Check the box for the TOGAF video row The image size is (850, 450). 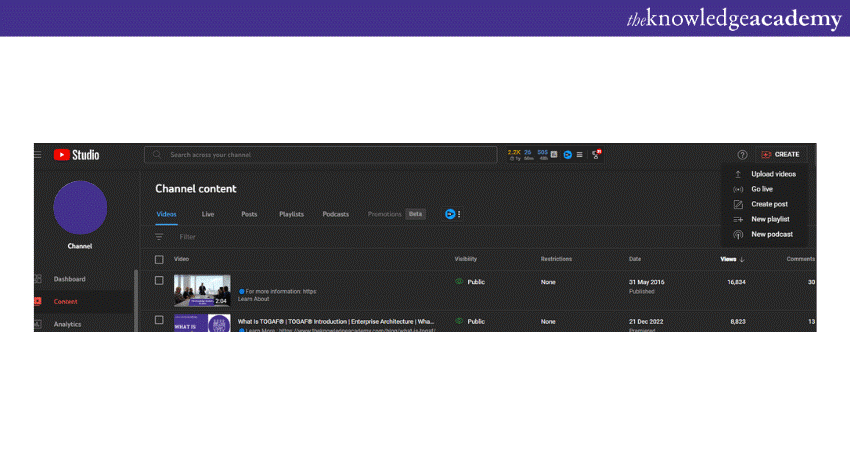click(159, 321)
